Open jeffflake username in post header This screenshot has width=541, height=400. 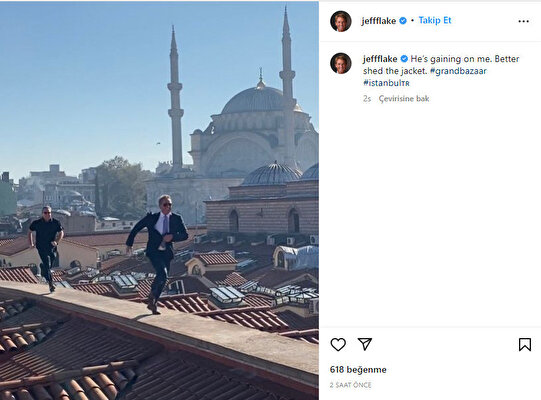(378, 21)
